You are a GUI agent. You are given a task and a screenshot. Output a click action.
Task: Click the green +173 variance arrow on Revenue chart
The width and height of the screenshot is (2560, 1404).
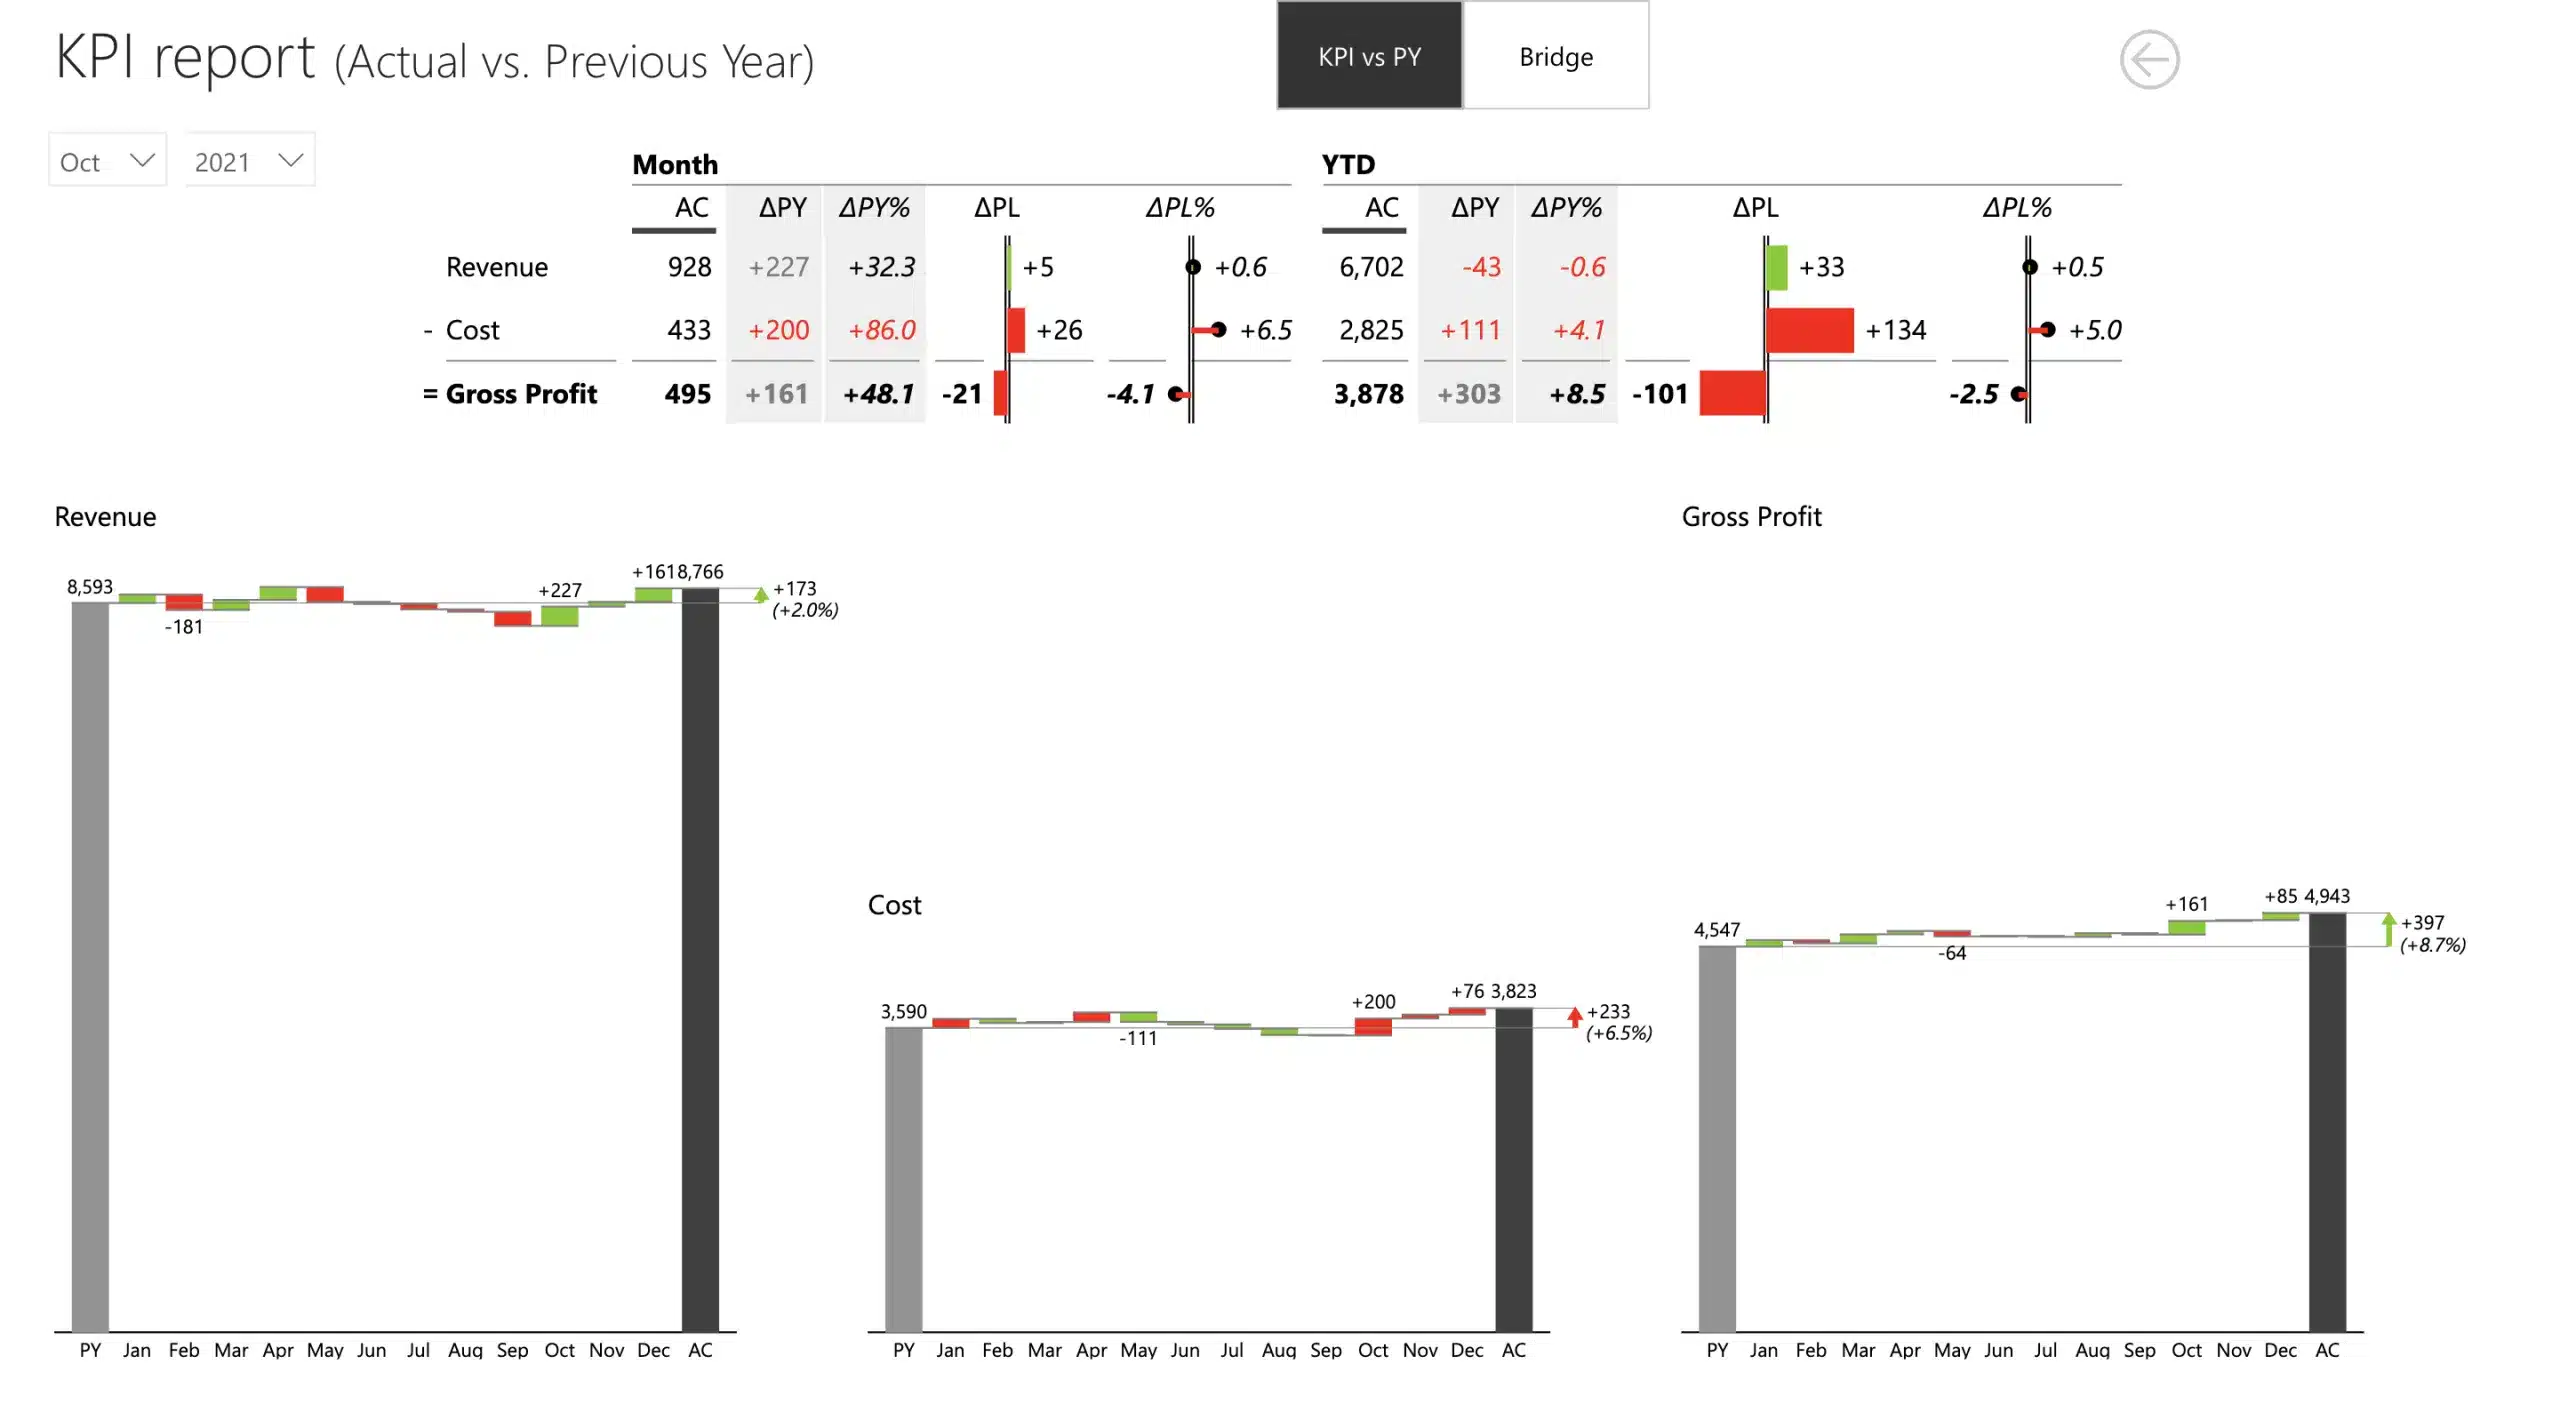click(x=763, y=594)
